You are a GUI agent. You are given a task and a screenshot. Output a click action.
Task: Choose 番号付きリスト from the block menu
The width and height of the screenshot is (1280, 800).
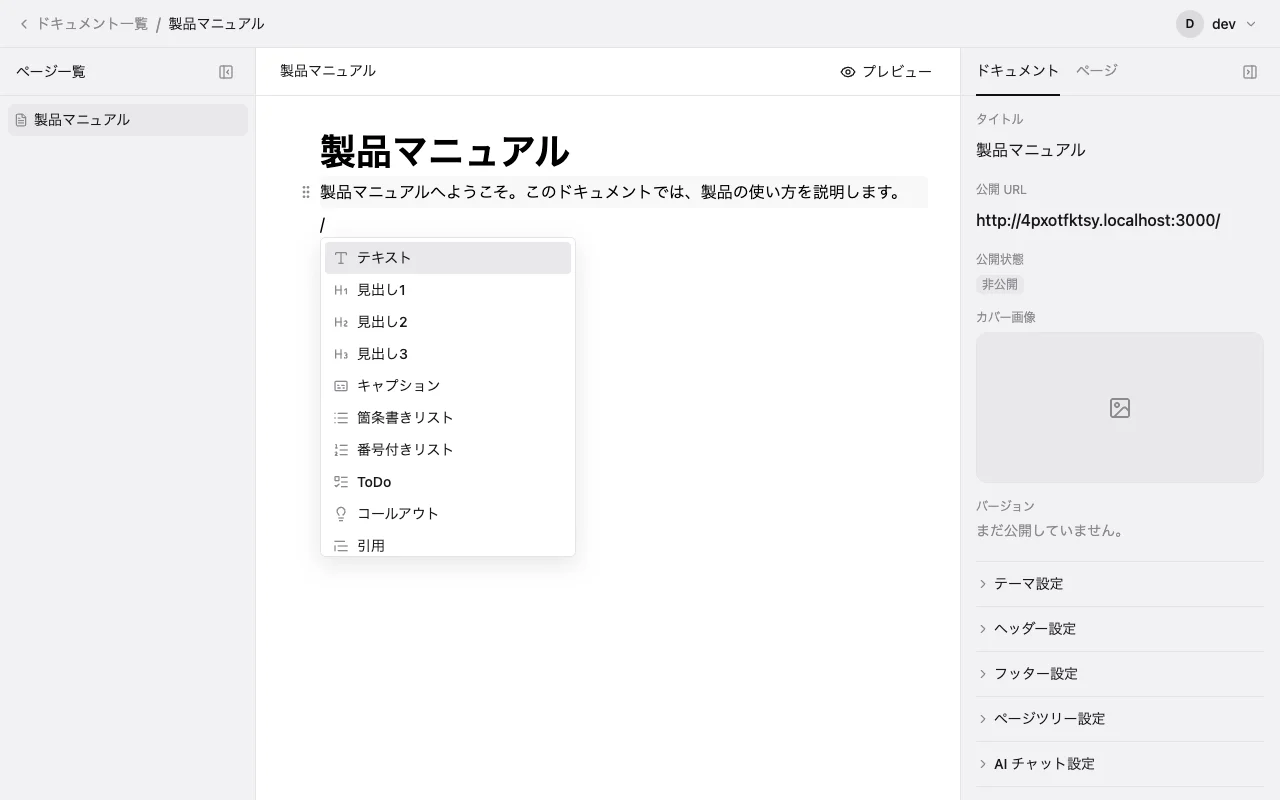click(x=448, y=450)
